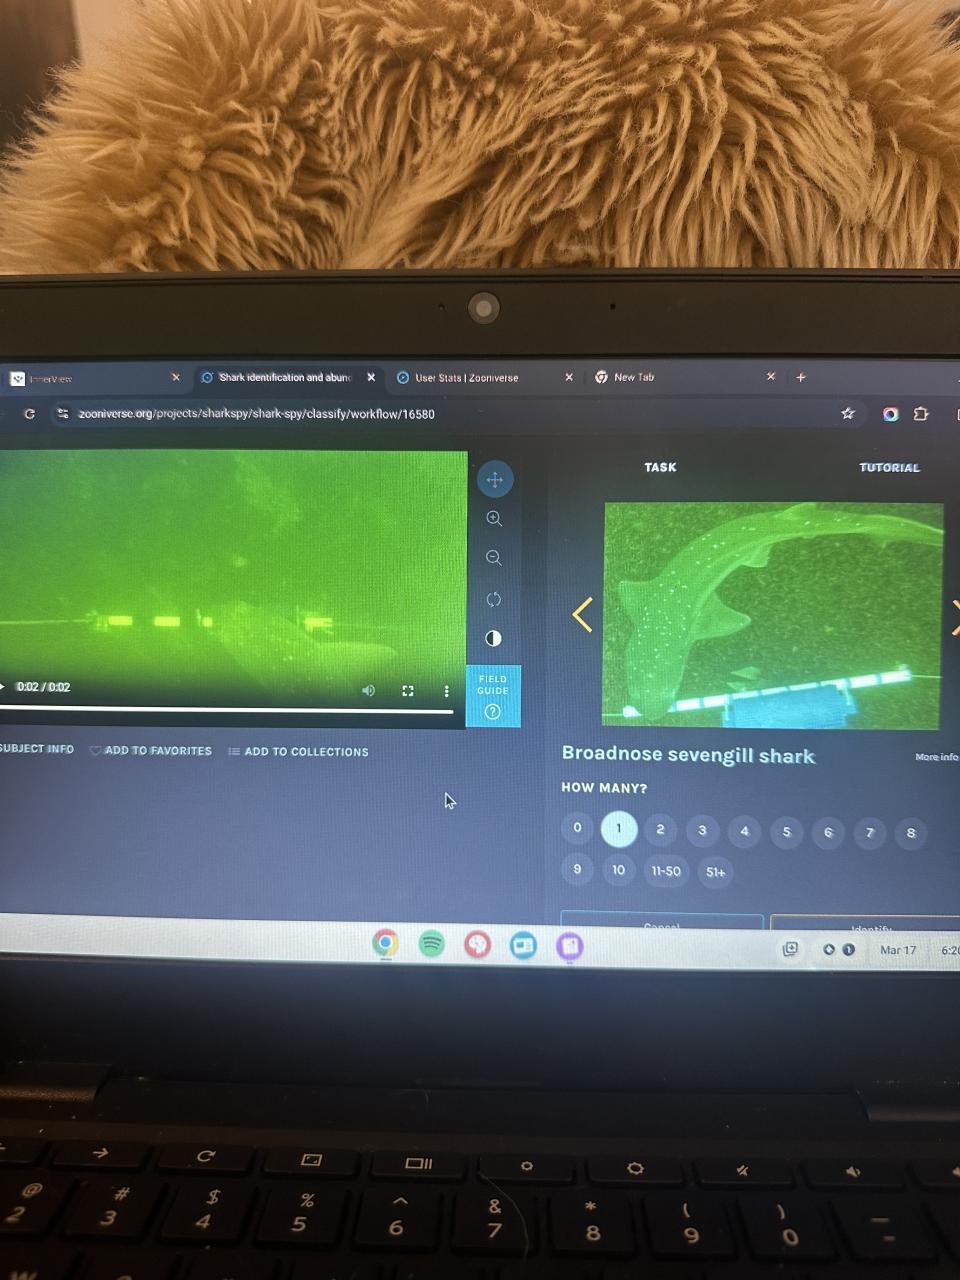Seek along the video progress bar

tap(226, 711)
